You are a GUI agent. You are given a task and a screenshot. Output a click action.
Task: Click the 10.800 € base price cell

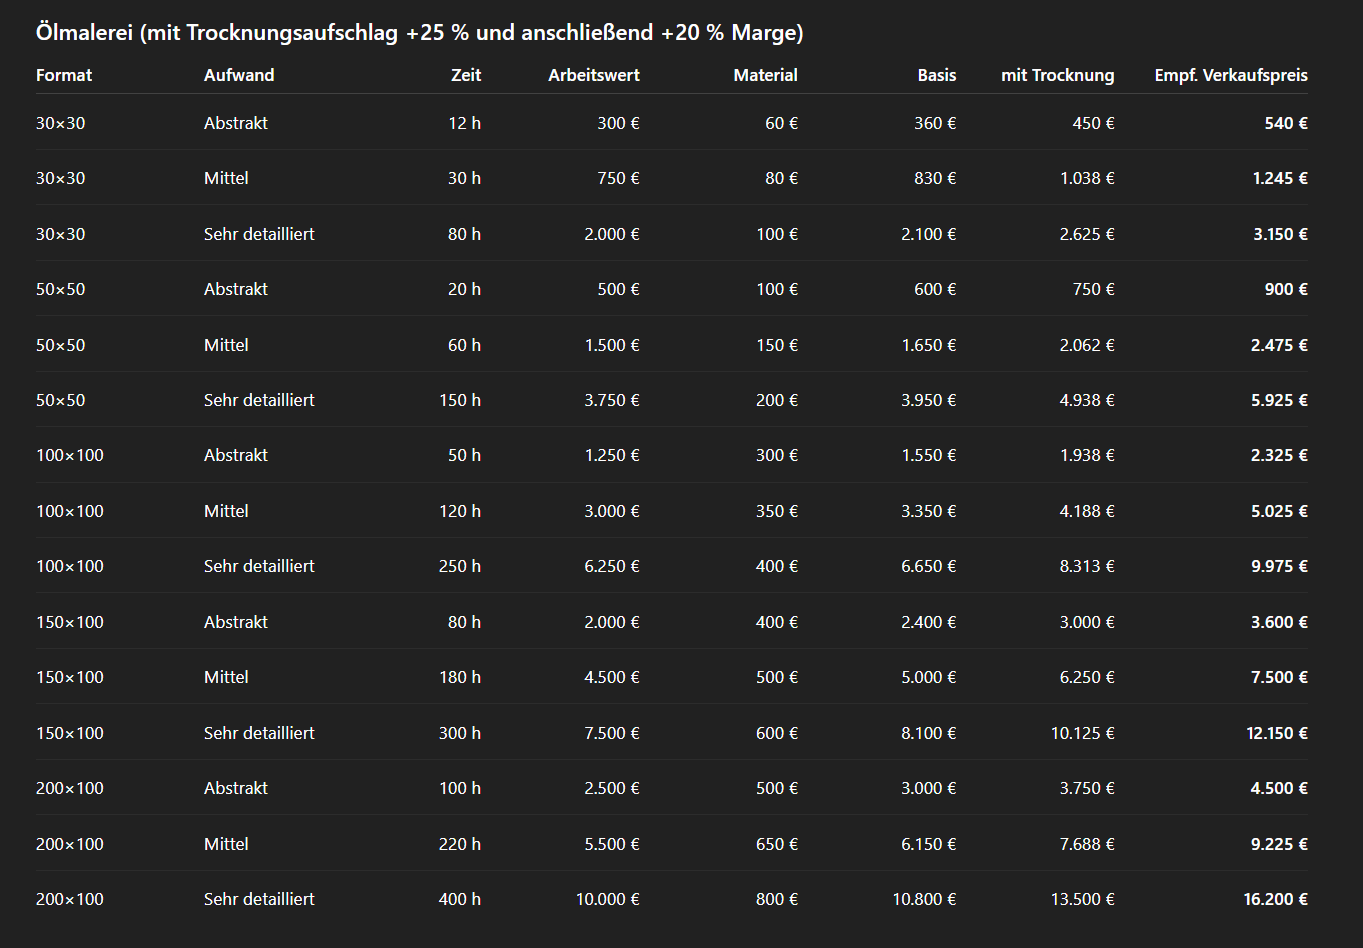(924, 899)
